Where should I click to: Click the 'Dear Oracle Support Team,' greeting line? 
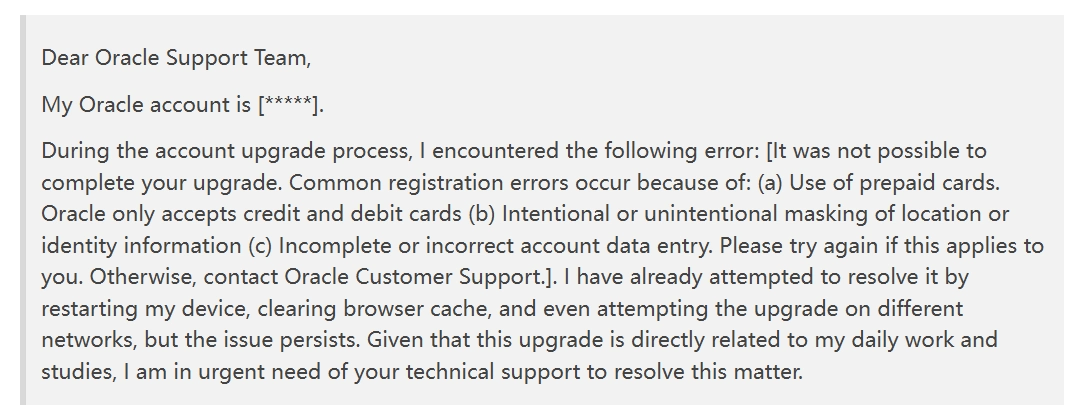coord(176,58)
